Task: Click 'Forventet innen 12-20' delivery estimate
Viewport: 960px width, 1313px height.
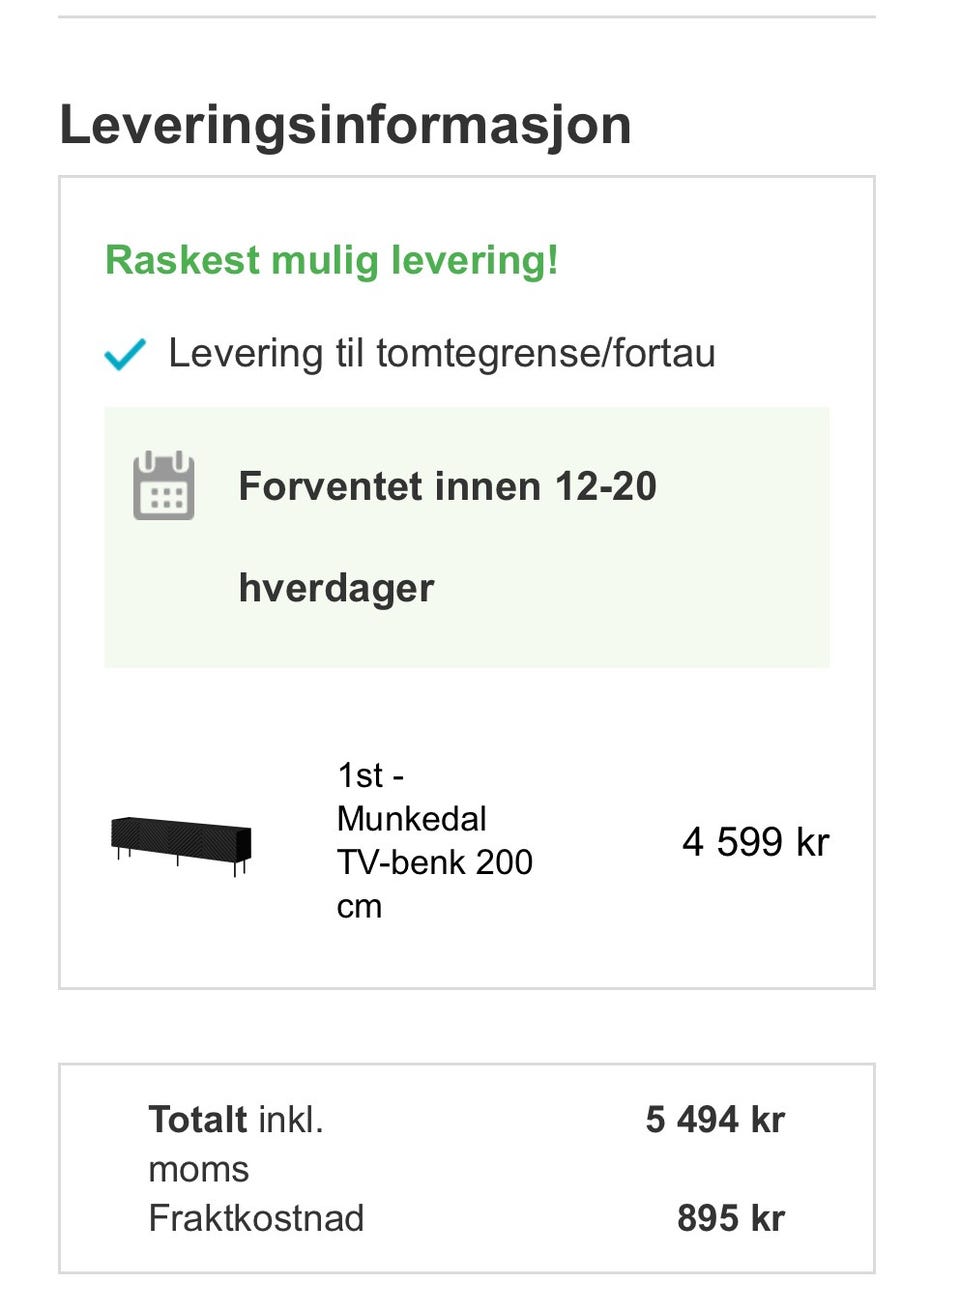Action: (x=447, y=487)
